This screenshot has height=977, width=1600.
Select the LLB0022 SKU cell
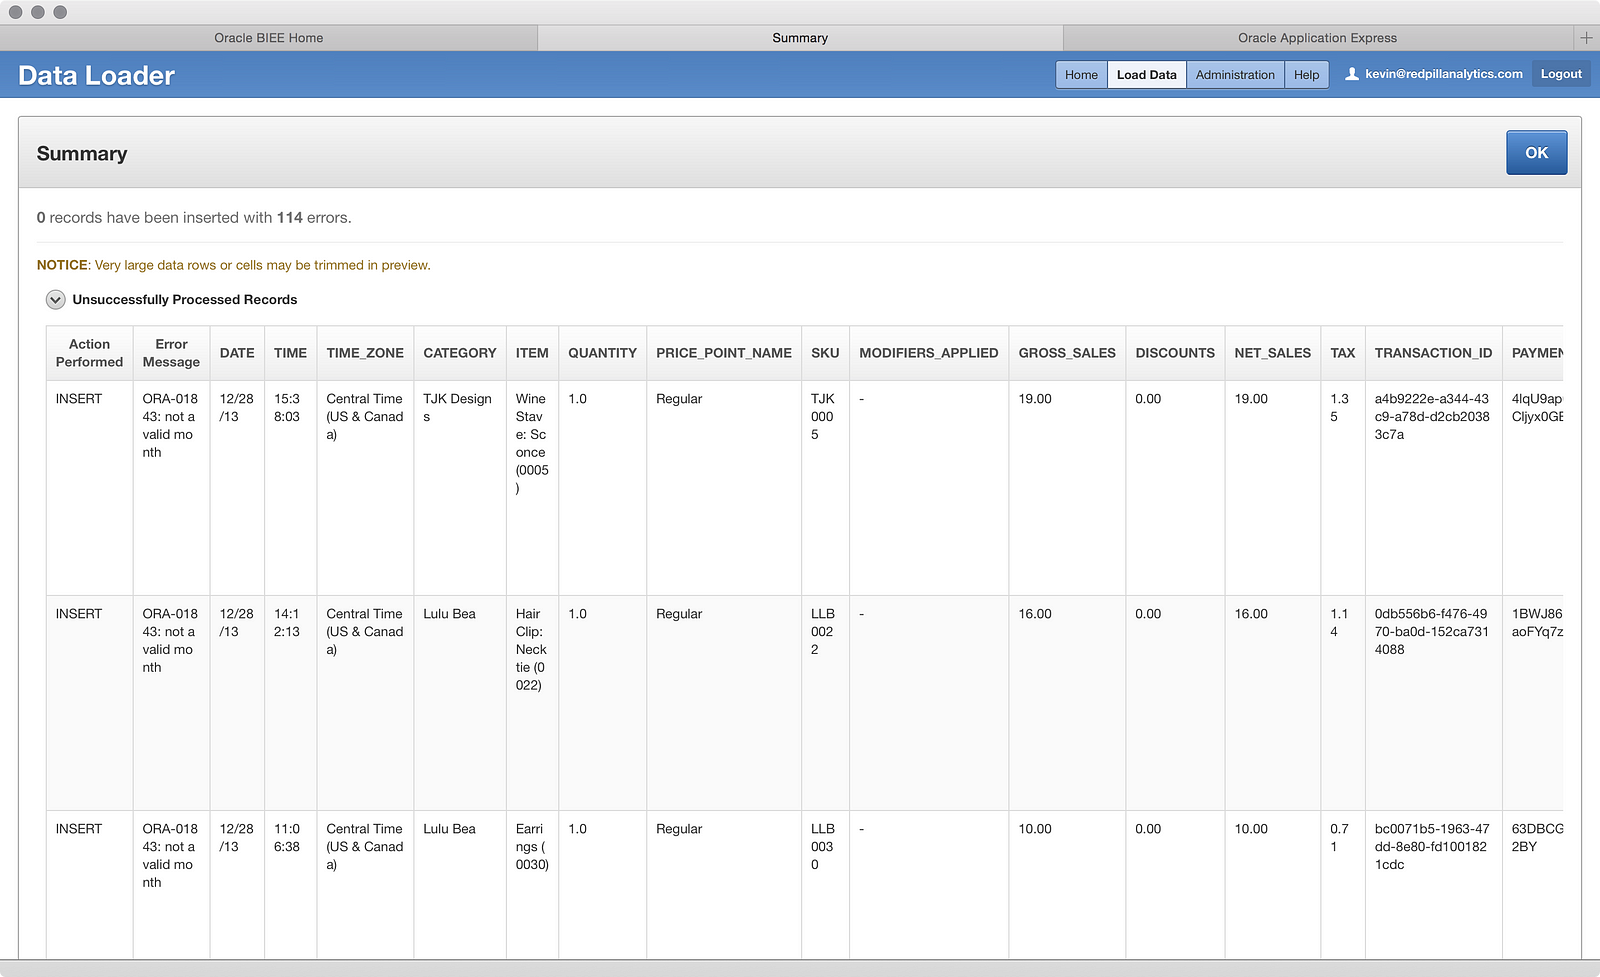825,703
